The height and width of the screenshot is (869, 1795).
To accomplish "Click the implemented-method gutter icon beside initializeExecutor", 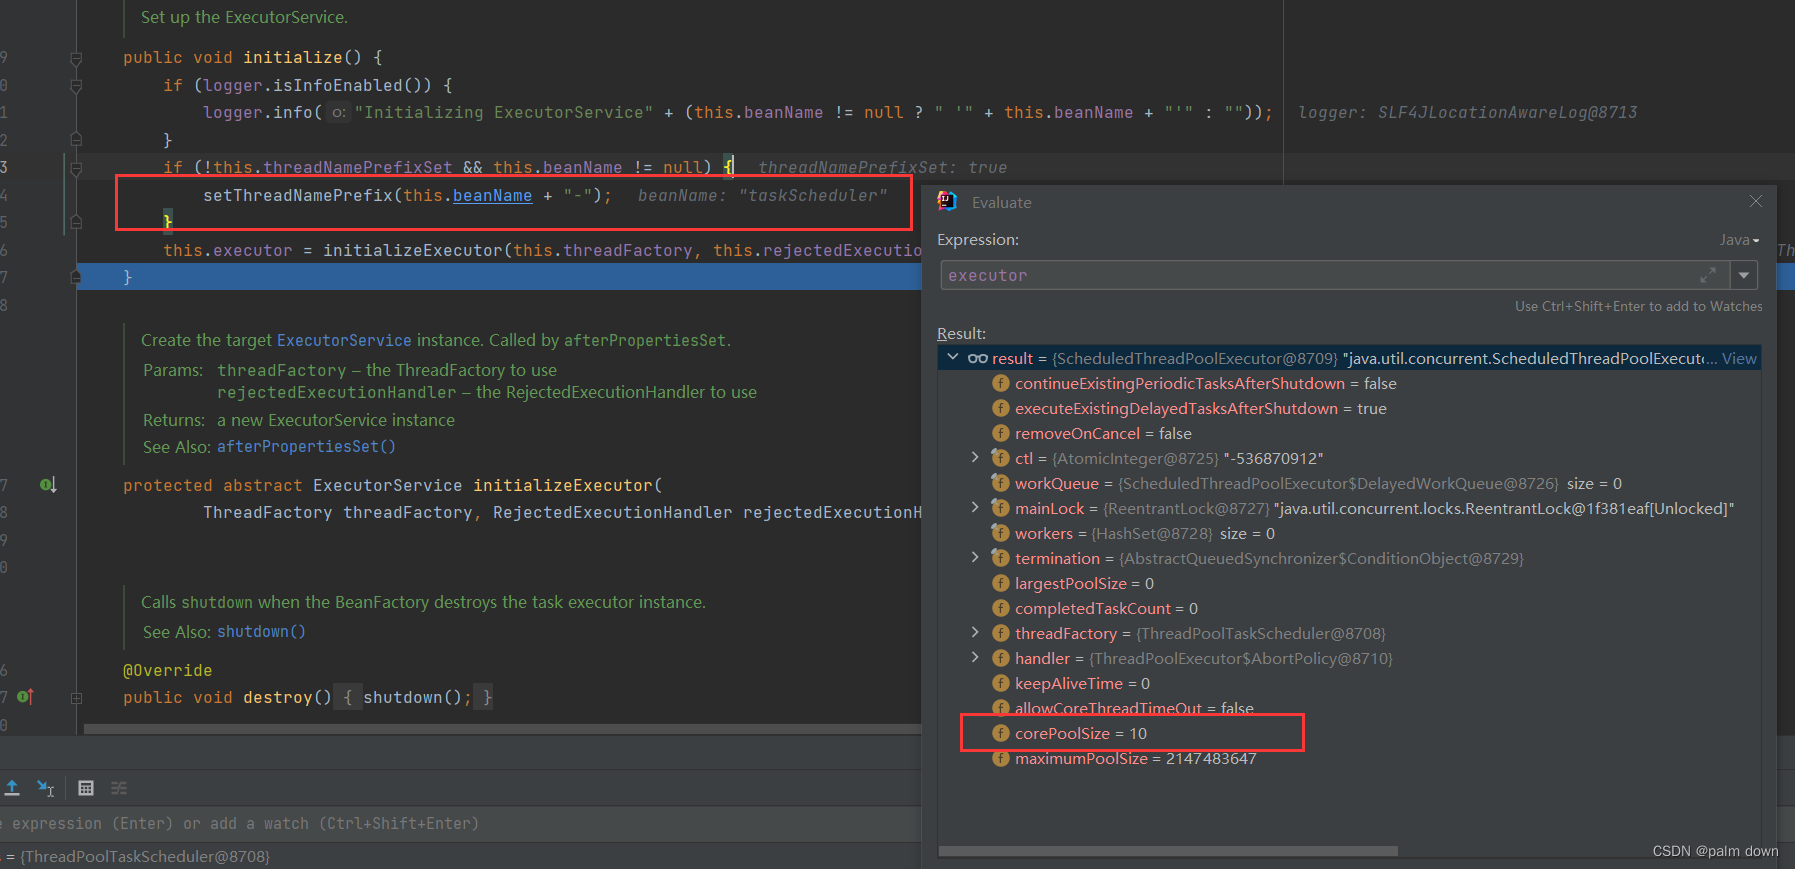I will [48, 485].
